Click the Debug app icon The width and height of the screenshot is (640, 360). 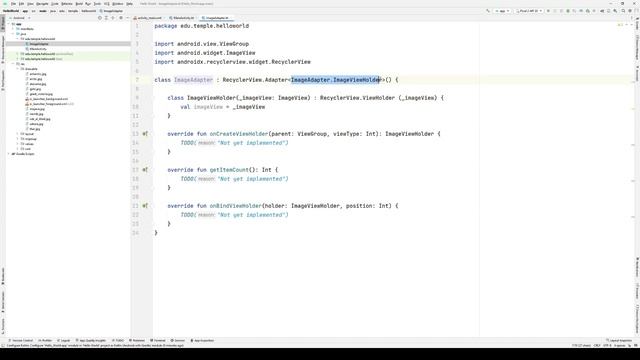pos(568,11)
